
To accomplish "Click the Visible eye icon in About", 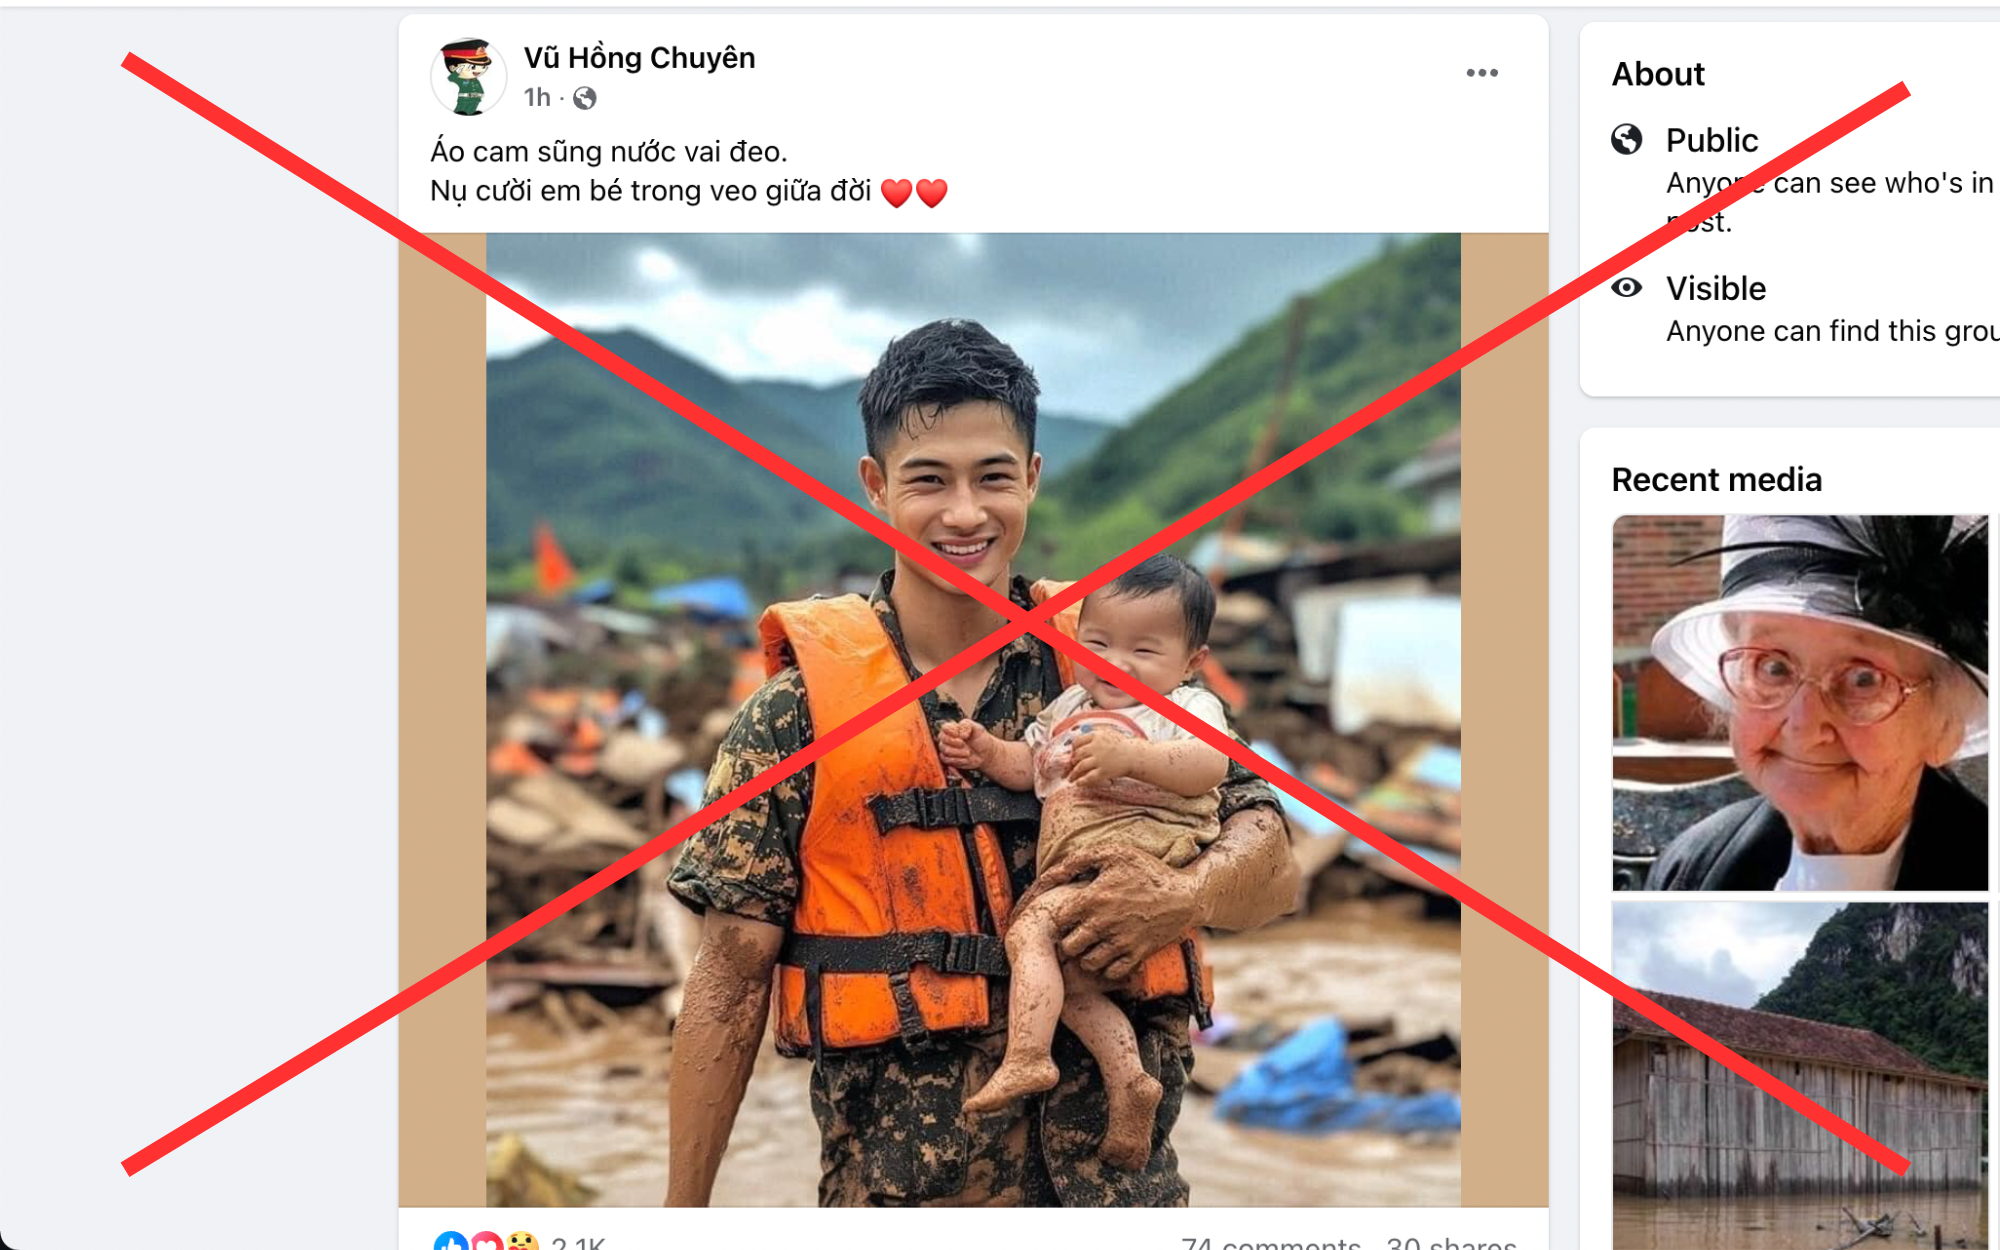I will (1627, 288).
